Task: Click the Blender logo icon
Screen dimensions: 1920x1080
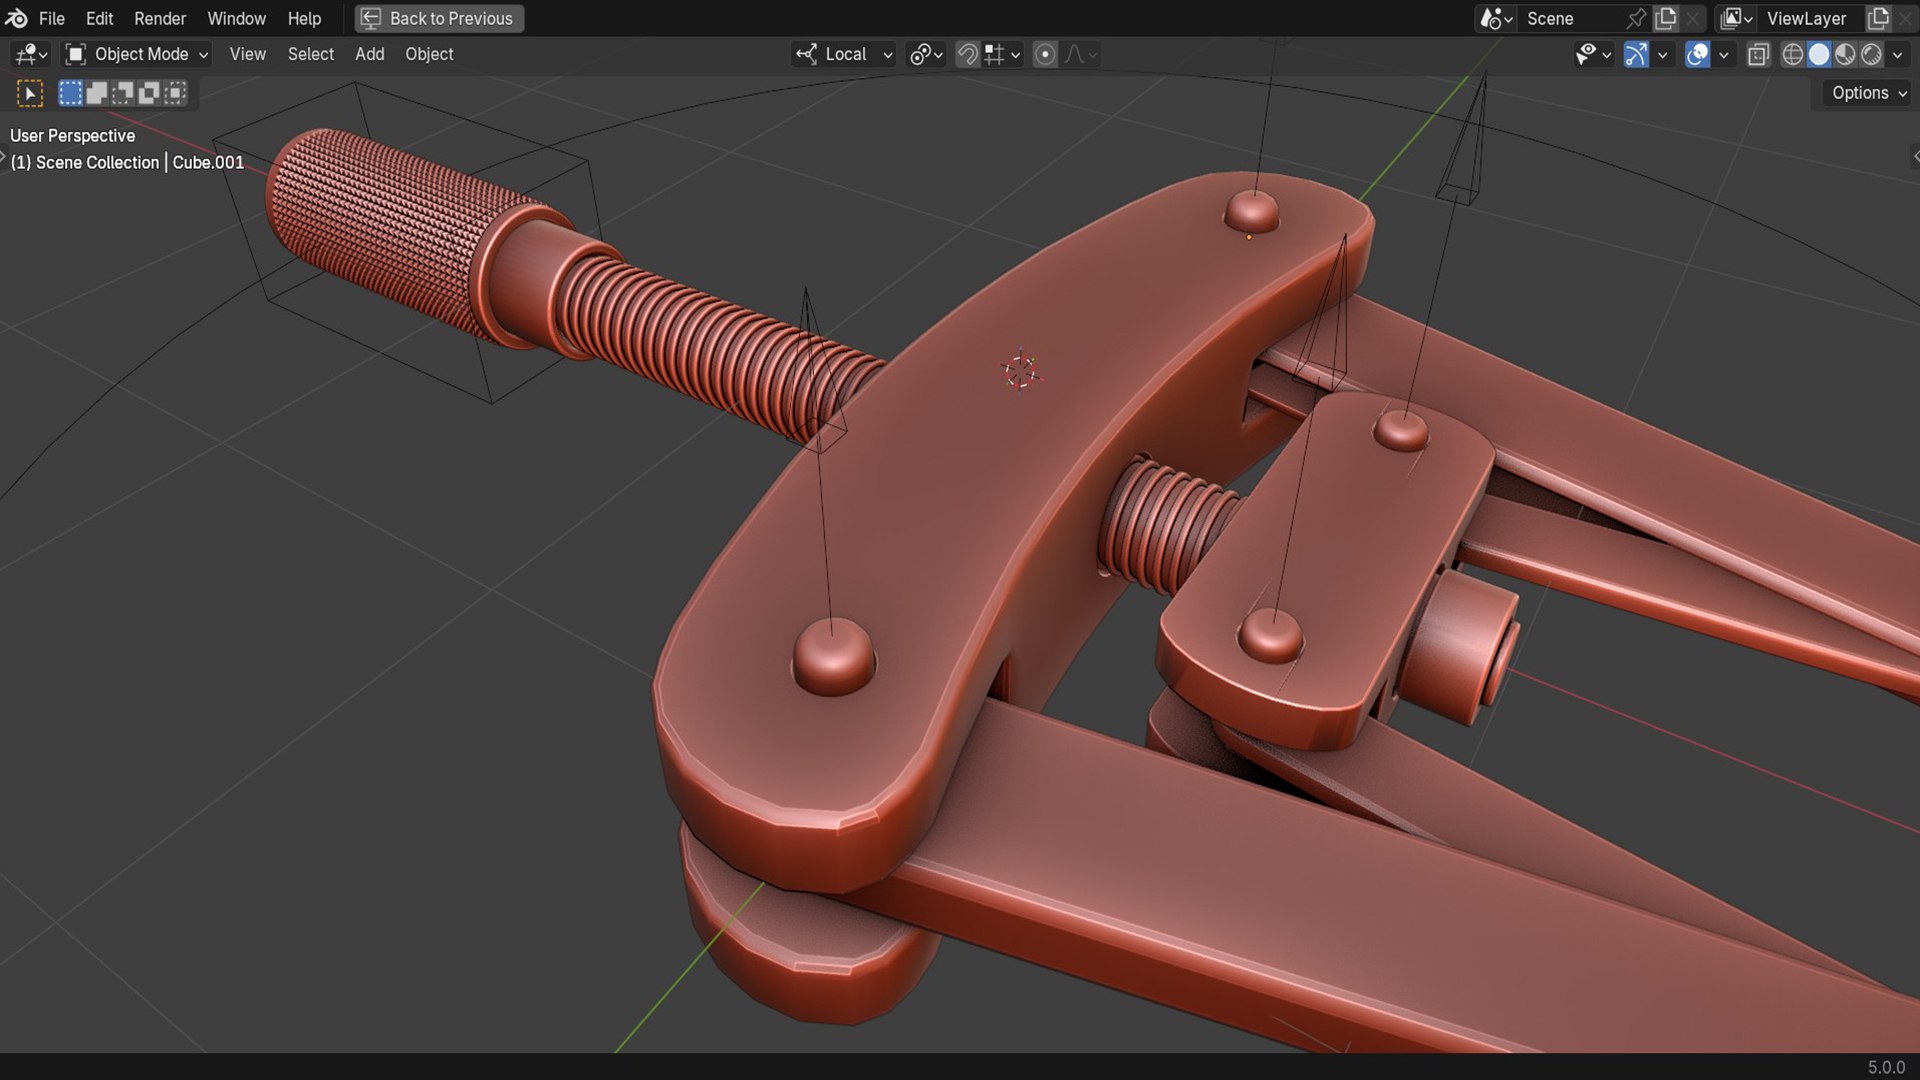Action: 17,18
